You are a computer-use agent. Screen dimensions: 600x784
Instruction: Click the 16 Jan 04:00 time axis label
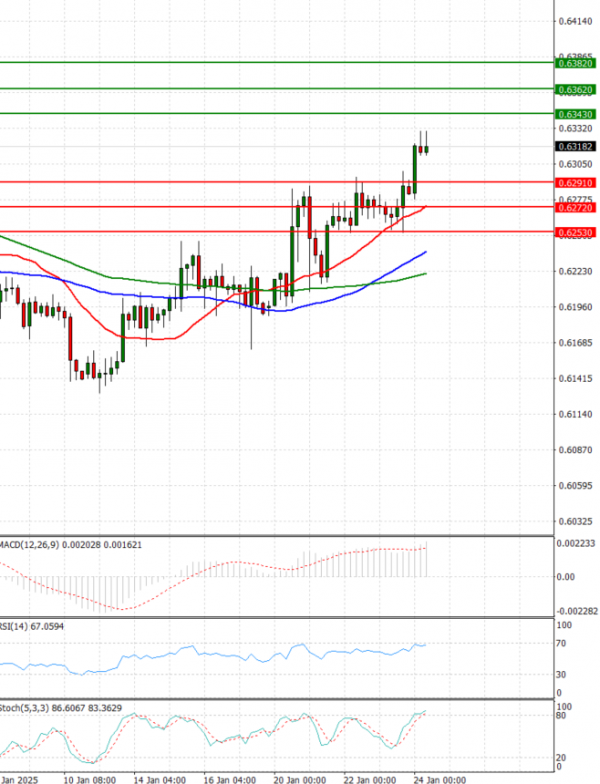pos(230,780)
